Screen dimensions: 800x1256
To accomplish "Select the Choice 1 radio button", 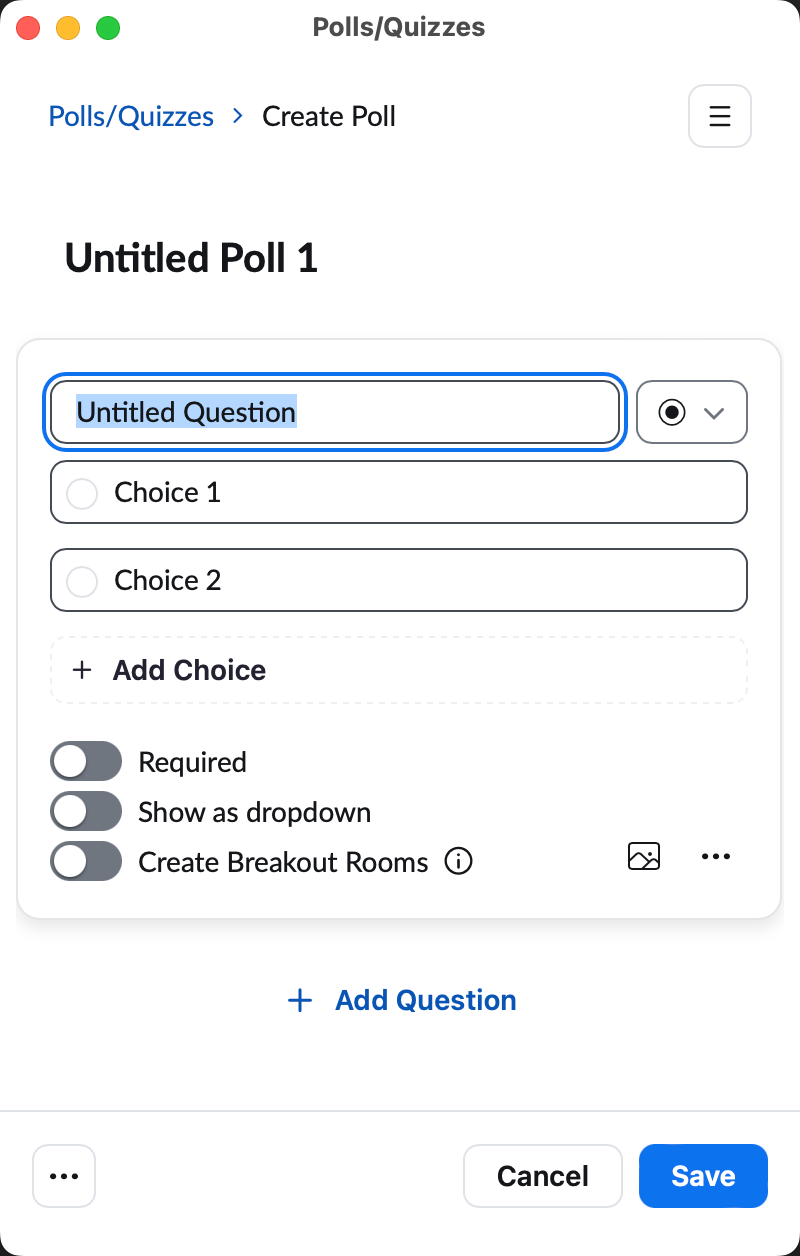I will (x=81, y=492).
